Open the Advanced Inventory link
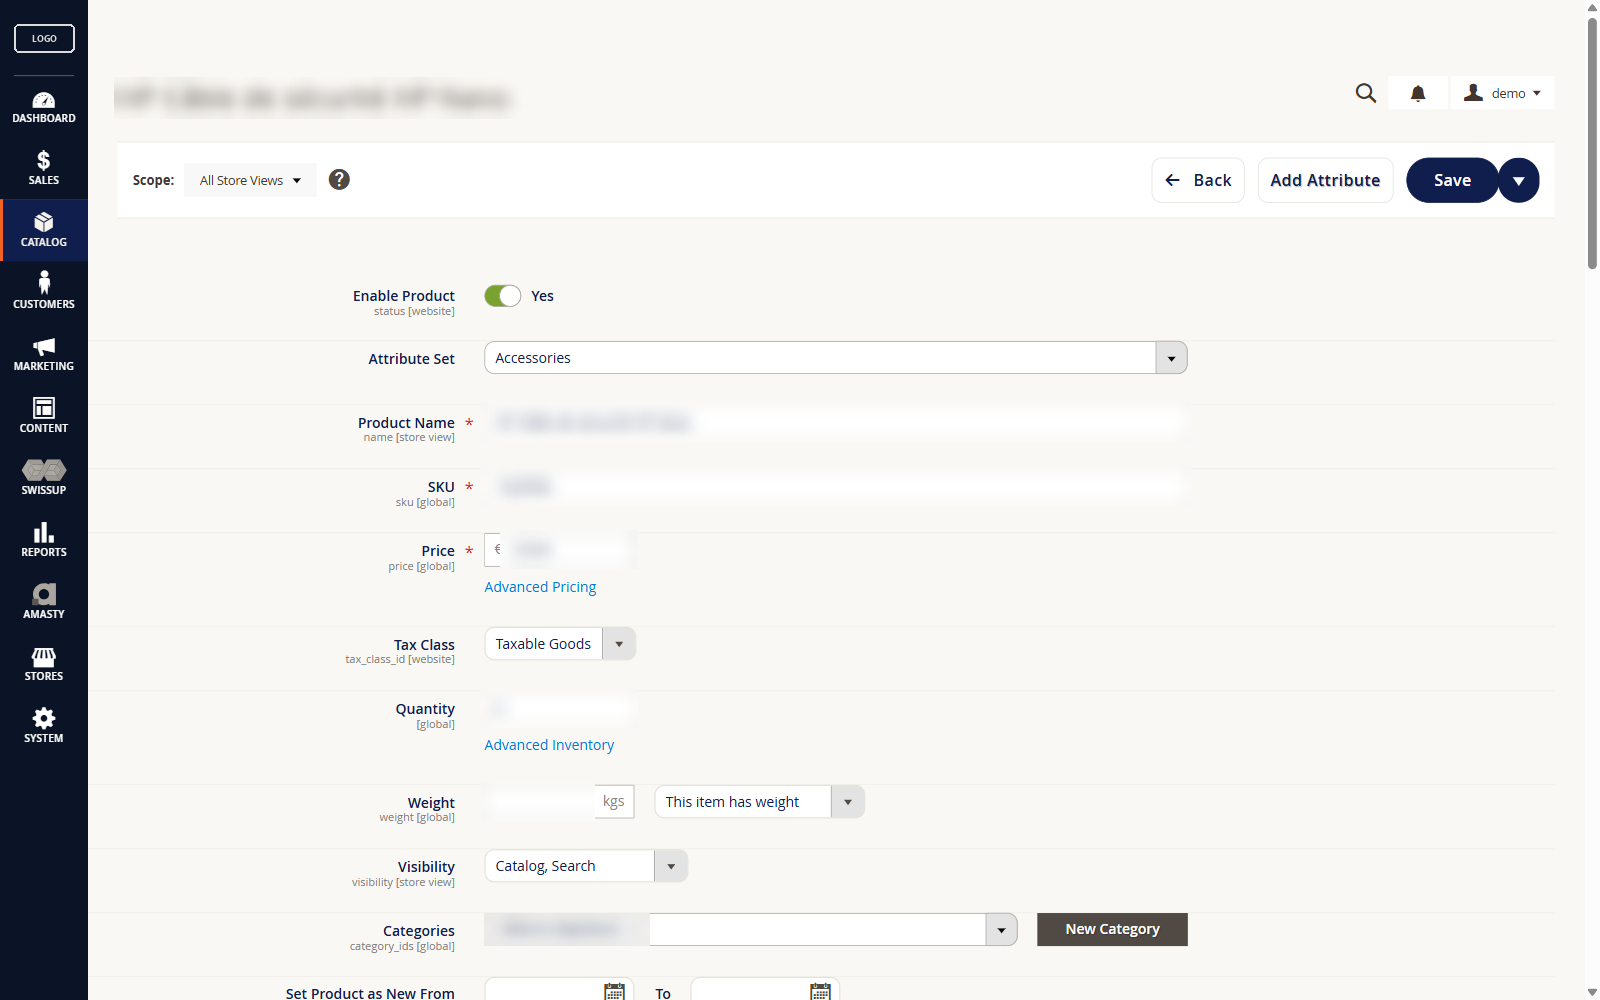Image resolution: width=1600 pixels, height=1000 pixels. pos(549,745)
